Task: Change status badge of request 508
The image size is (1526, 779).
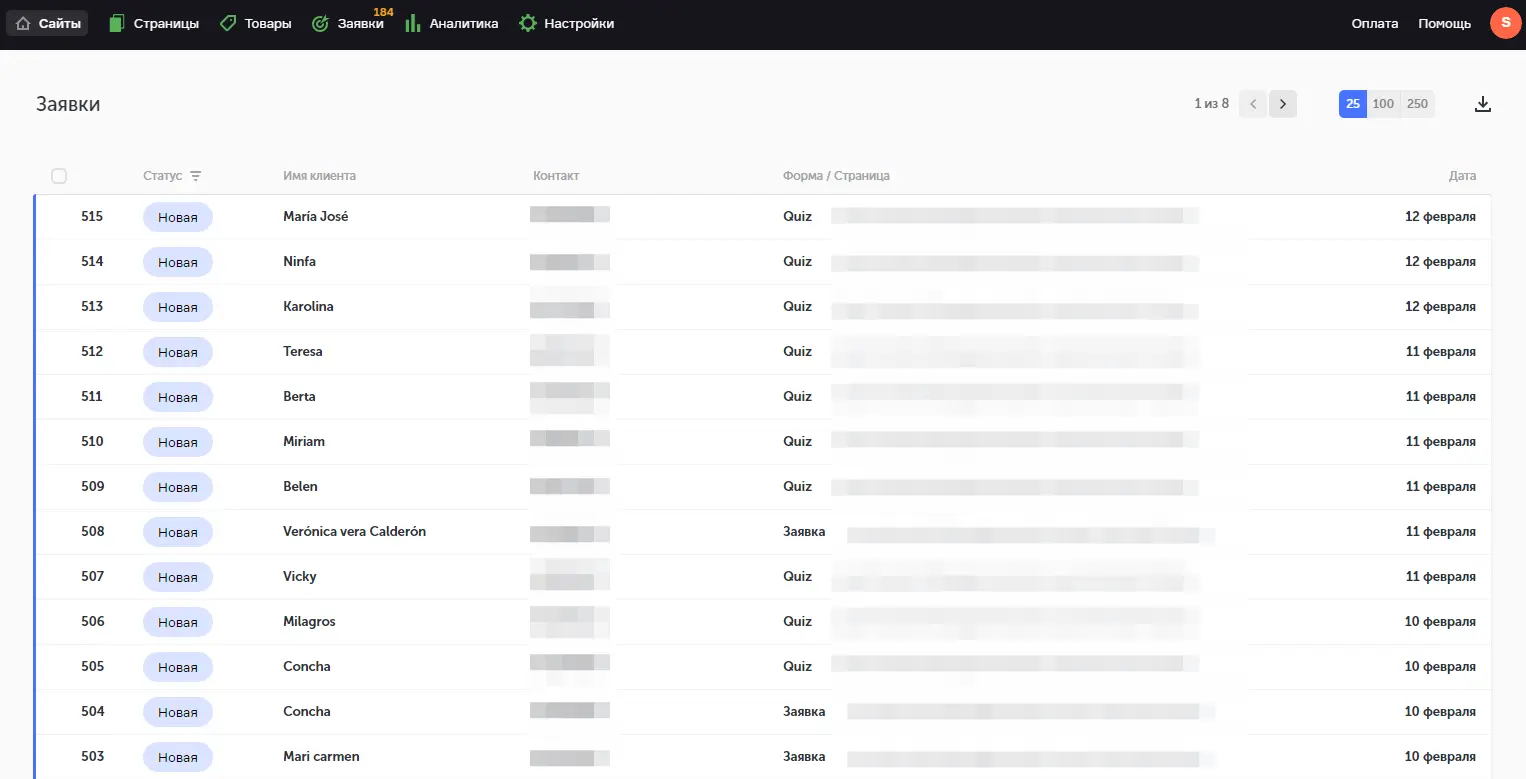Action: (178, 532)
